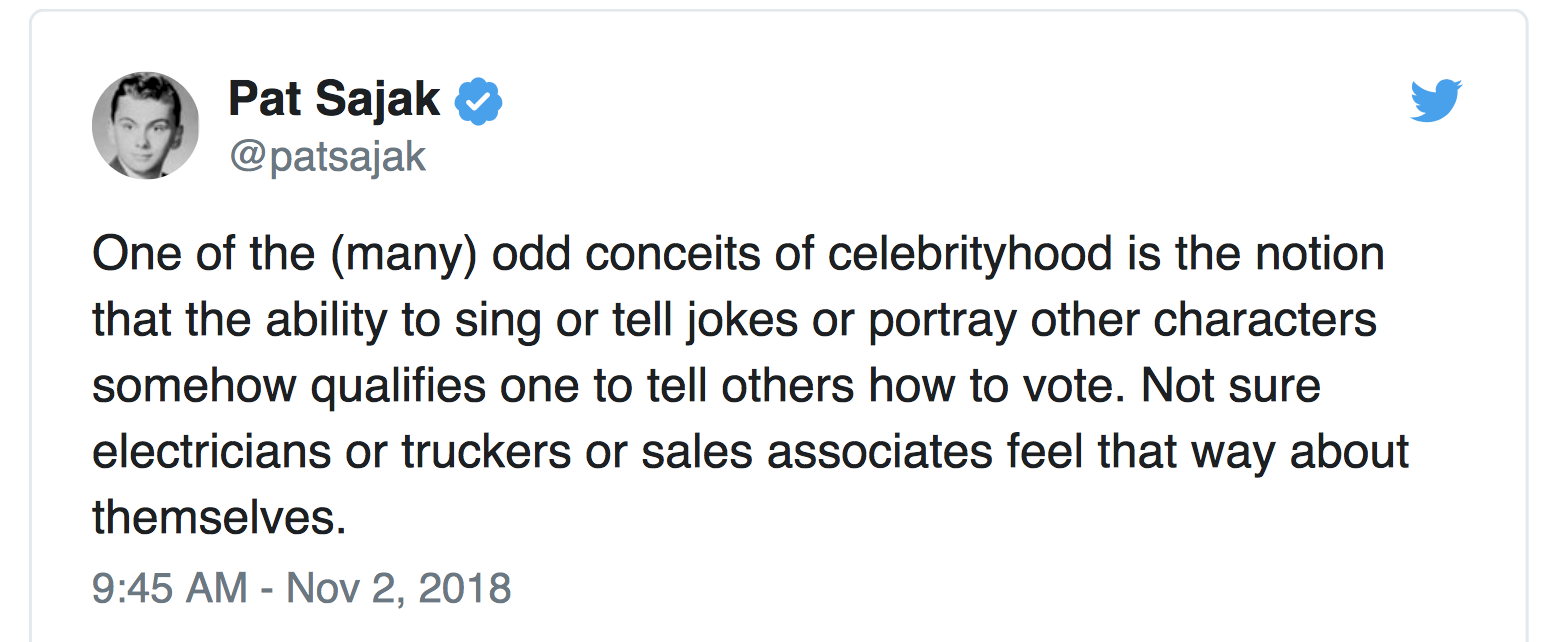Click the word "celebrityhood" in the tweet

970,254
